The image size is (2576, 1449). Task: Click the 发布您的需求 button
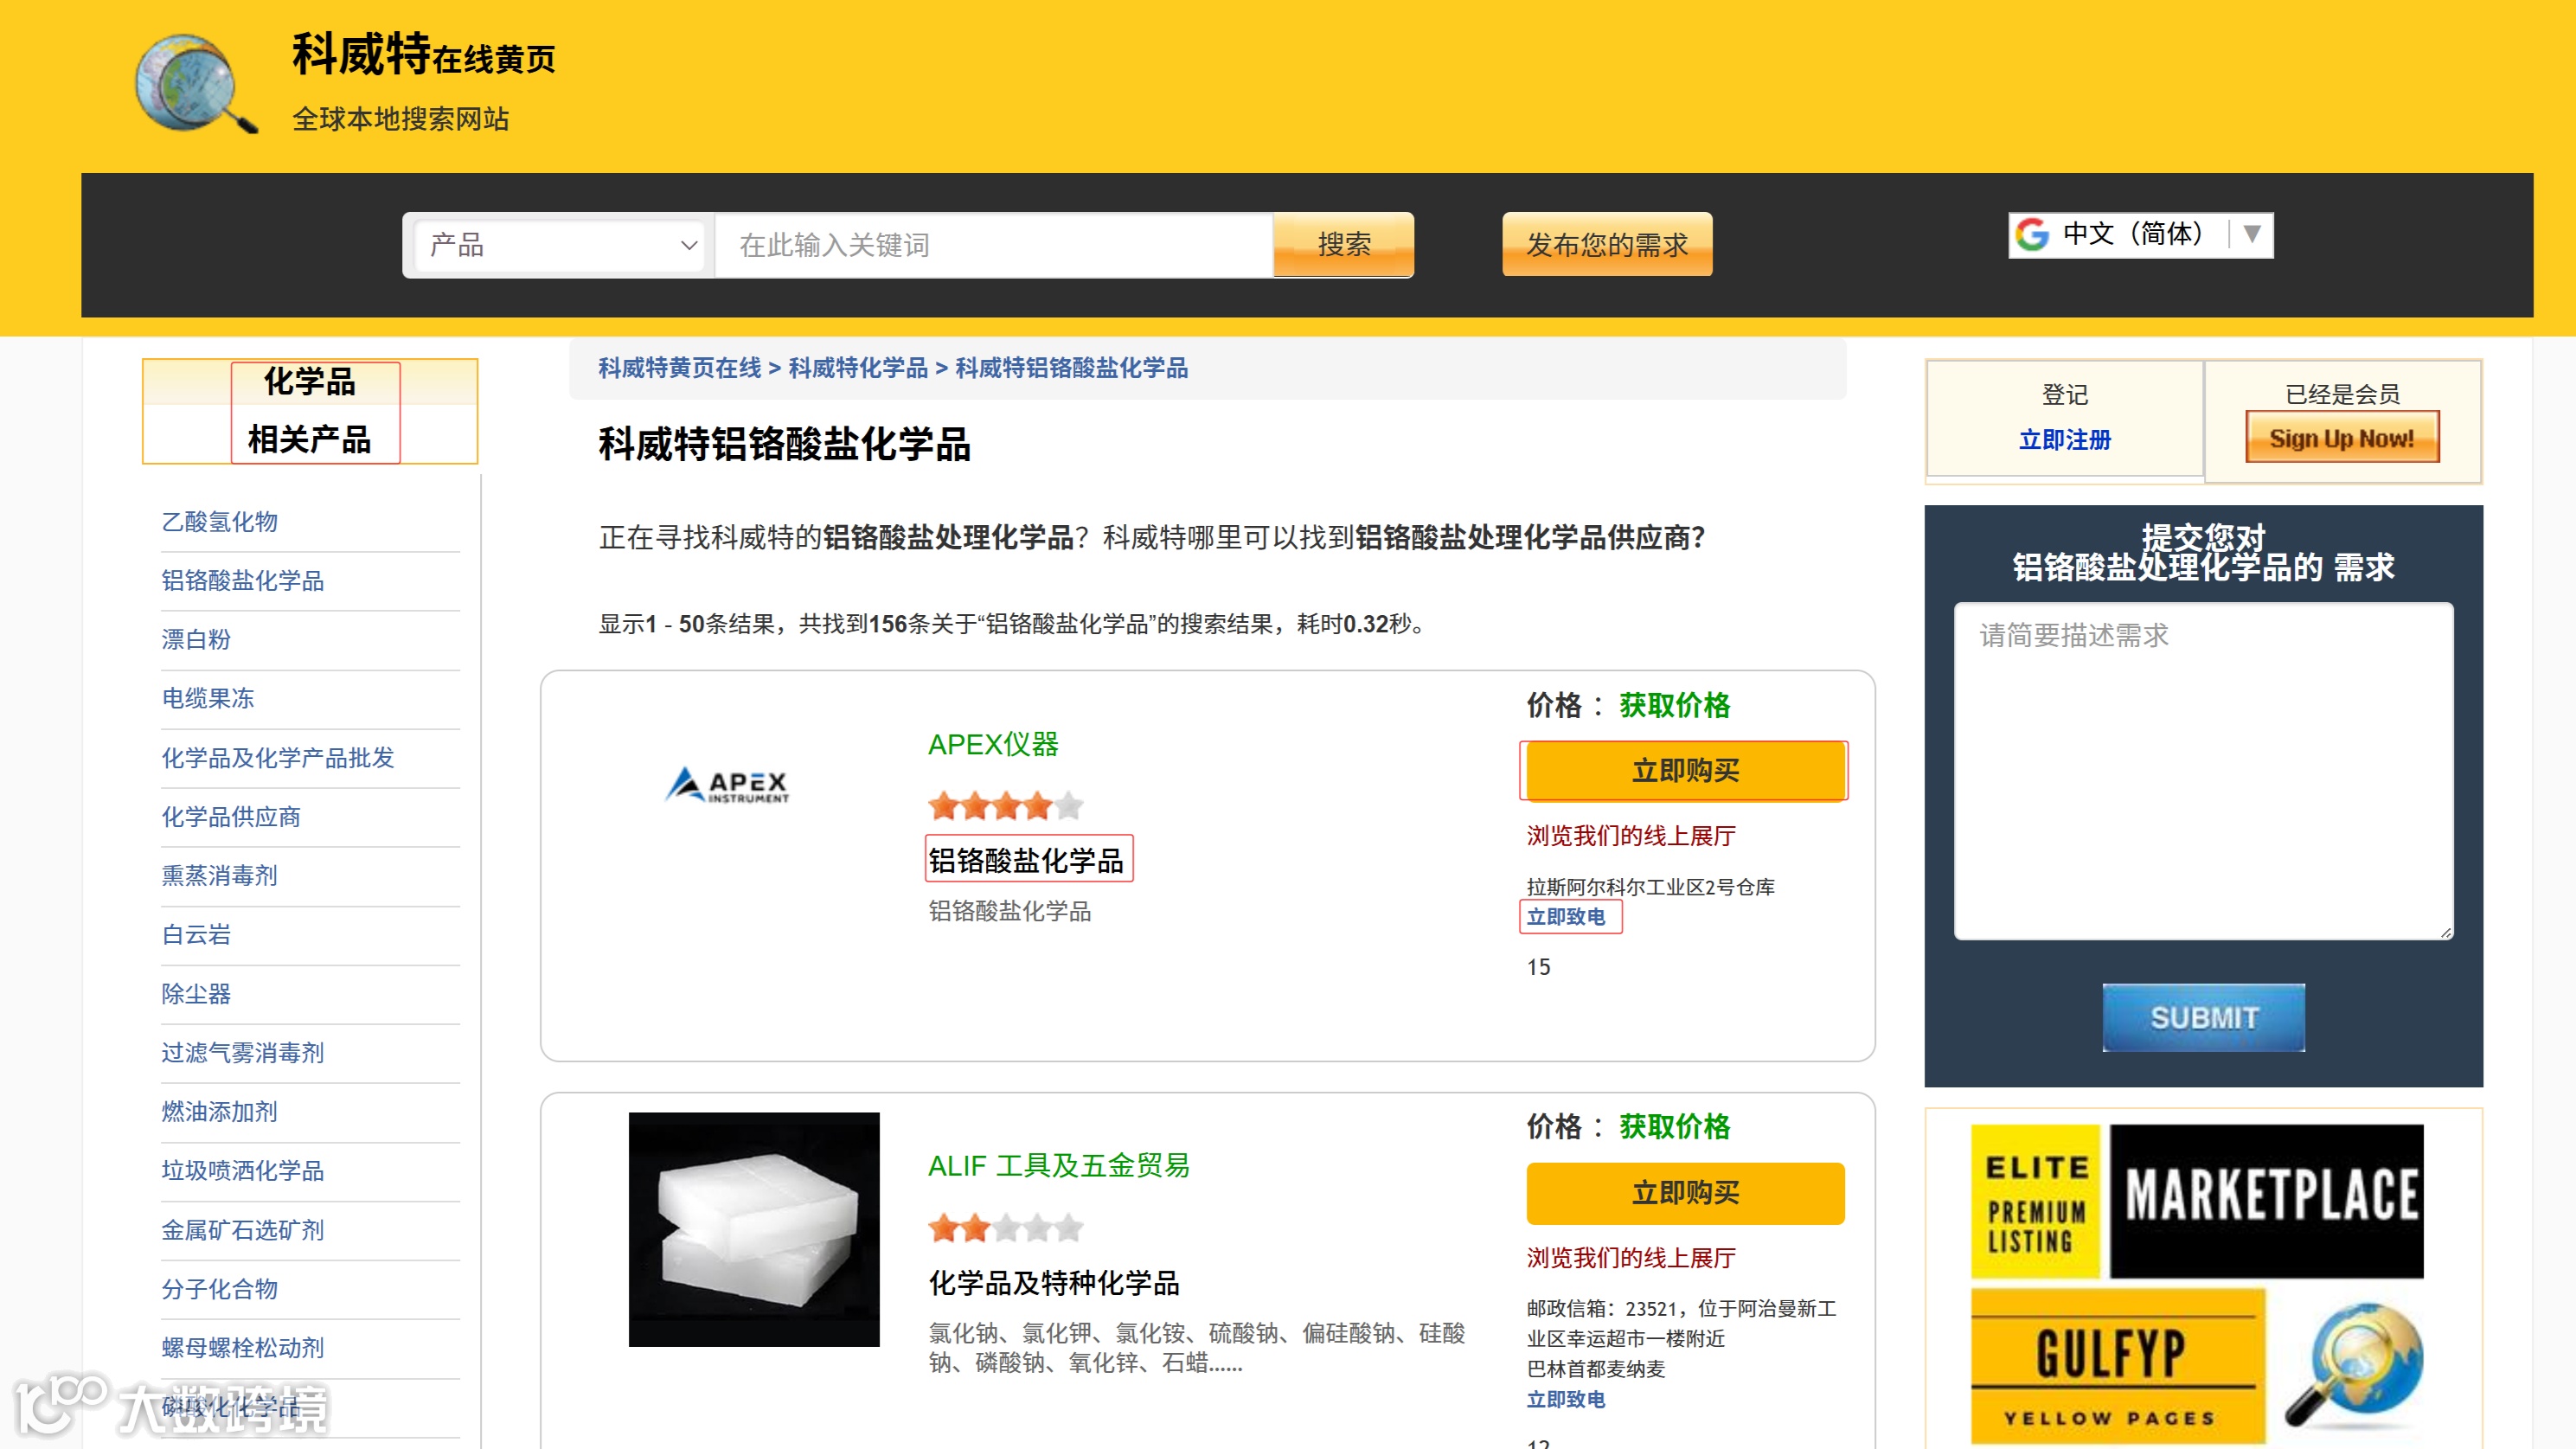point(1606,245)
